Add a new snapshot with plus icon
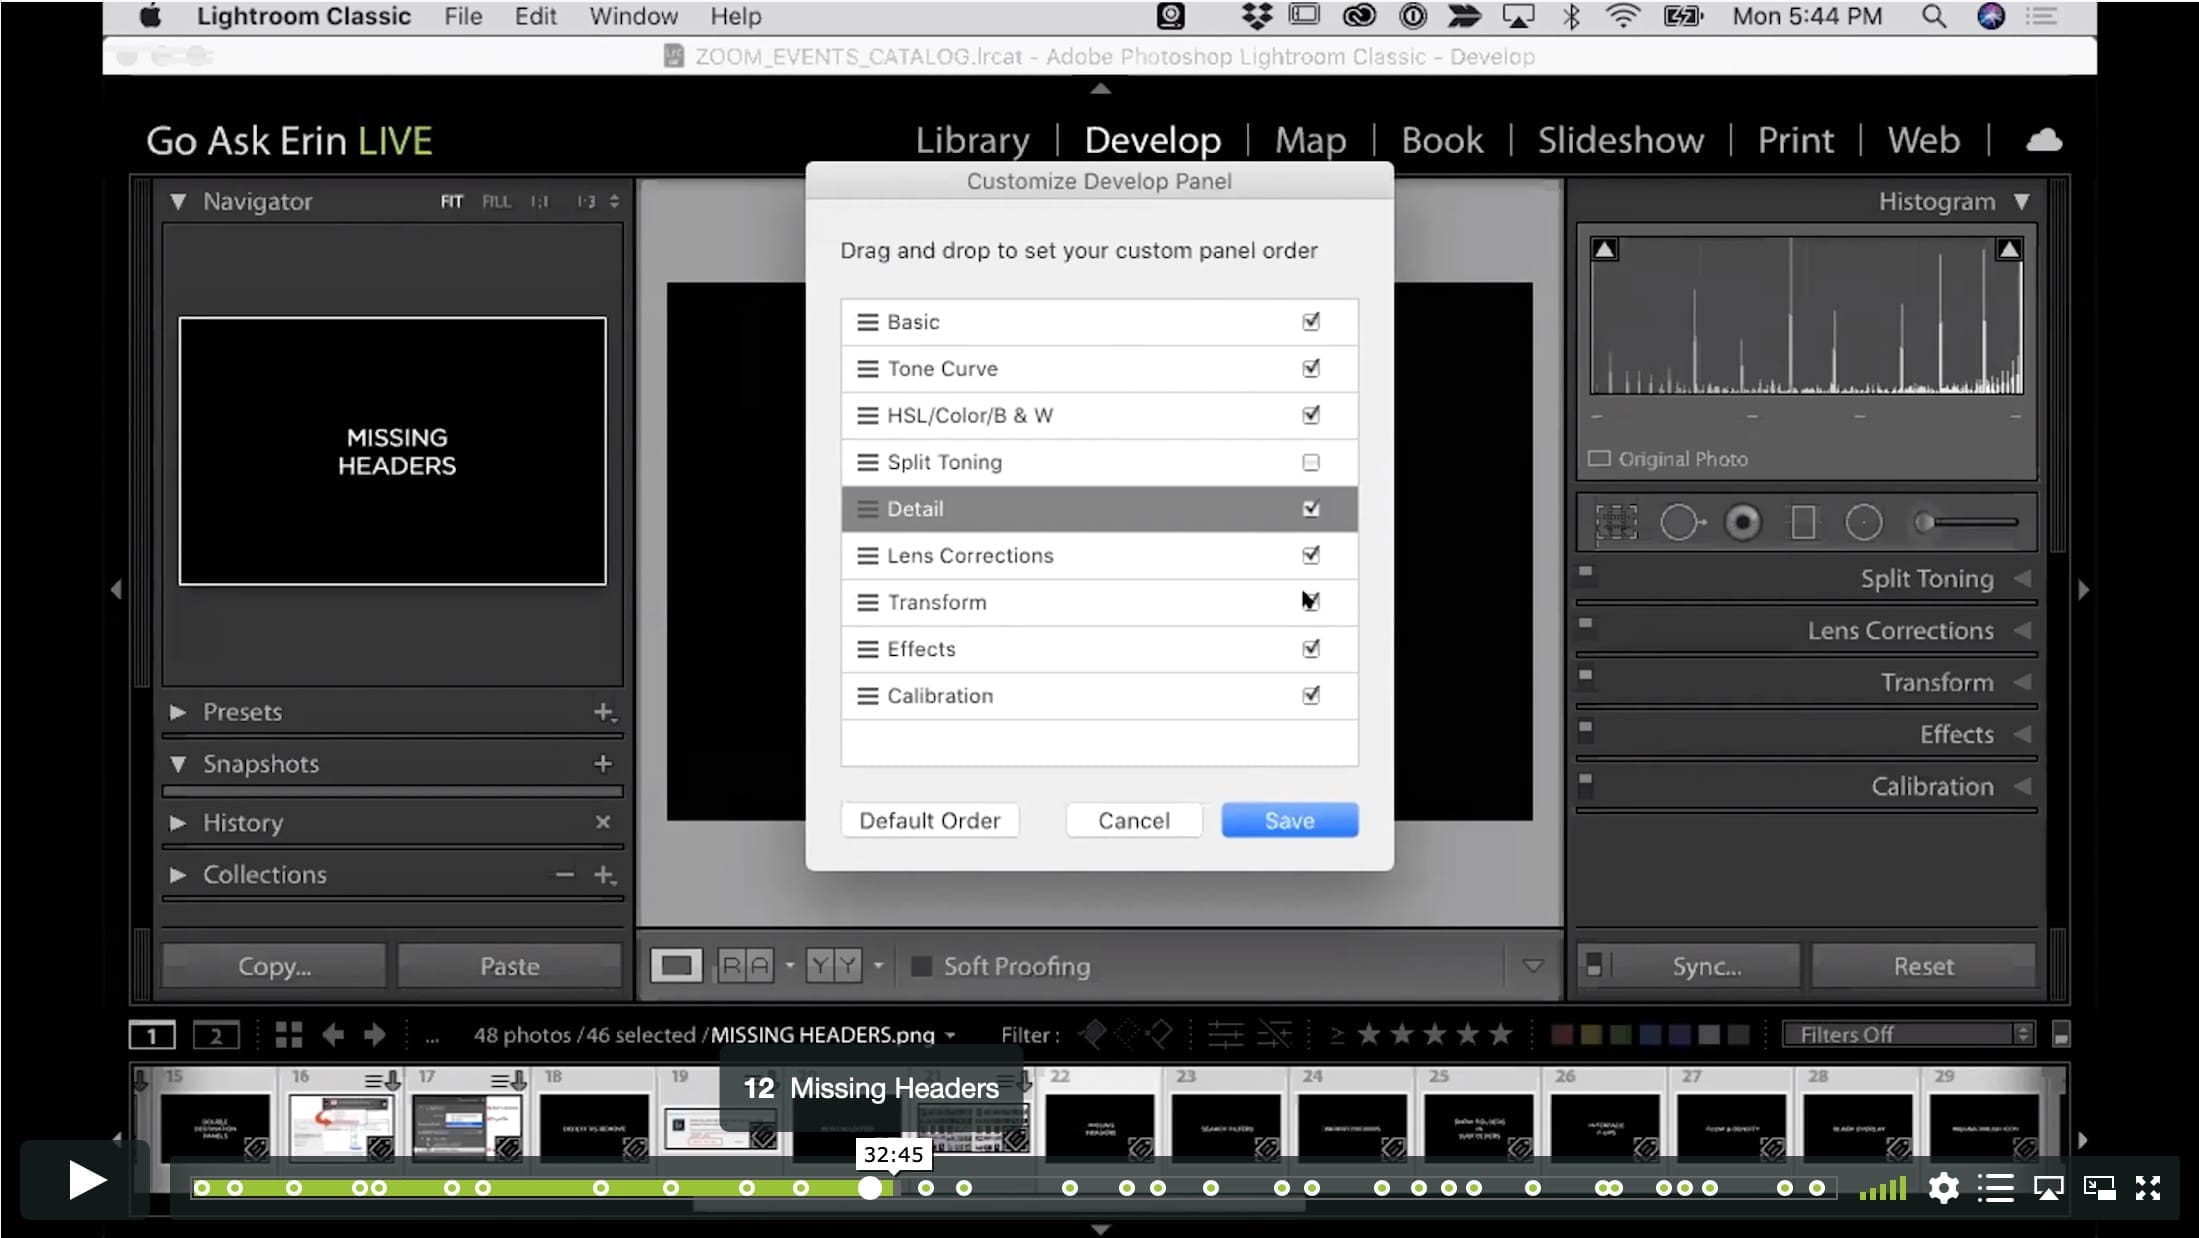Screen dimensions: 2199x1238 (603, 764)
